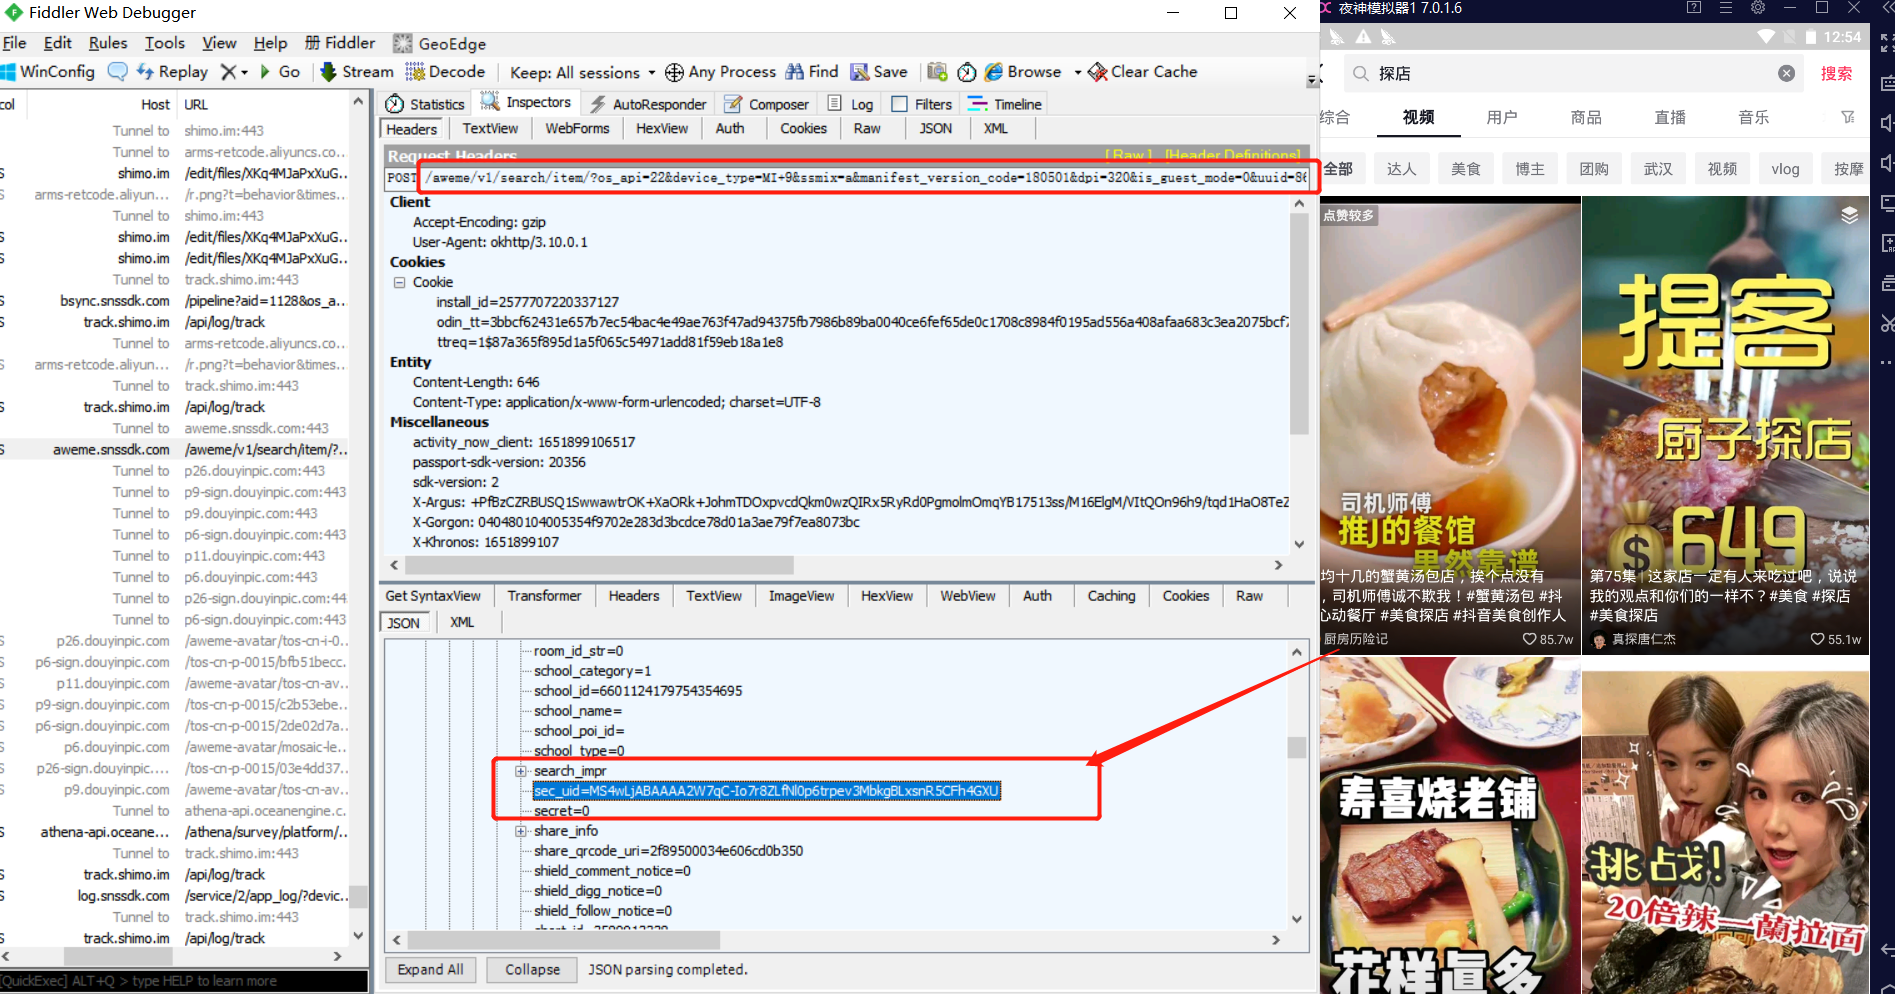Toggle the Decode button
This screenshot has width=1895, height=994.
point(445,72)
